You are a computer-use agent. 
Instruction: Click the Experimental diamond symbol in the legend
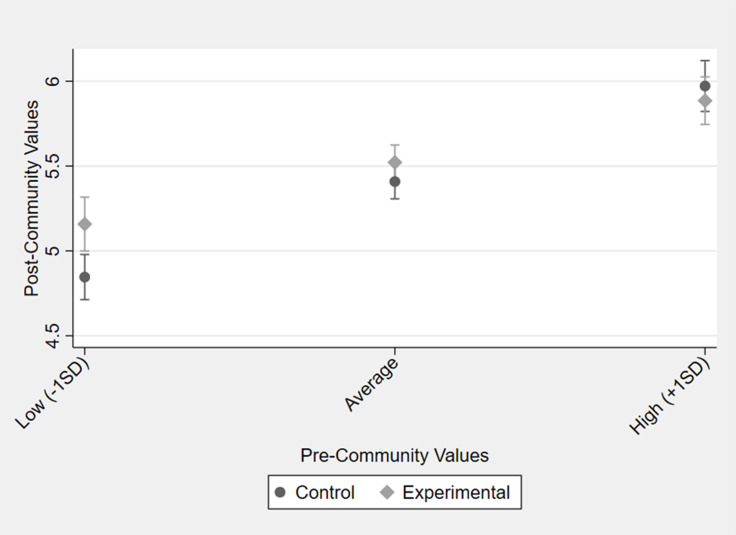tap(386, 492)
